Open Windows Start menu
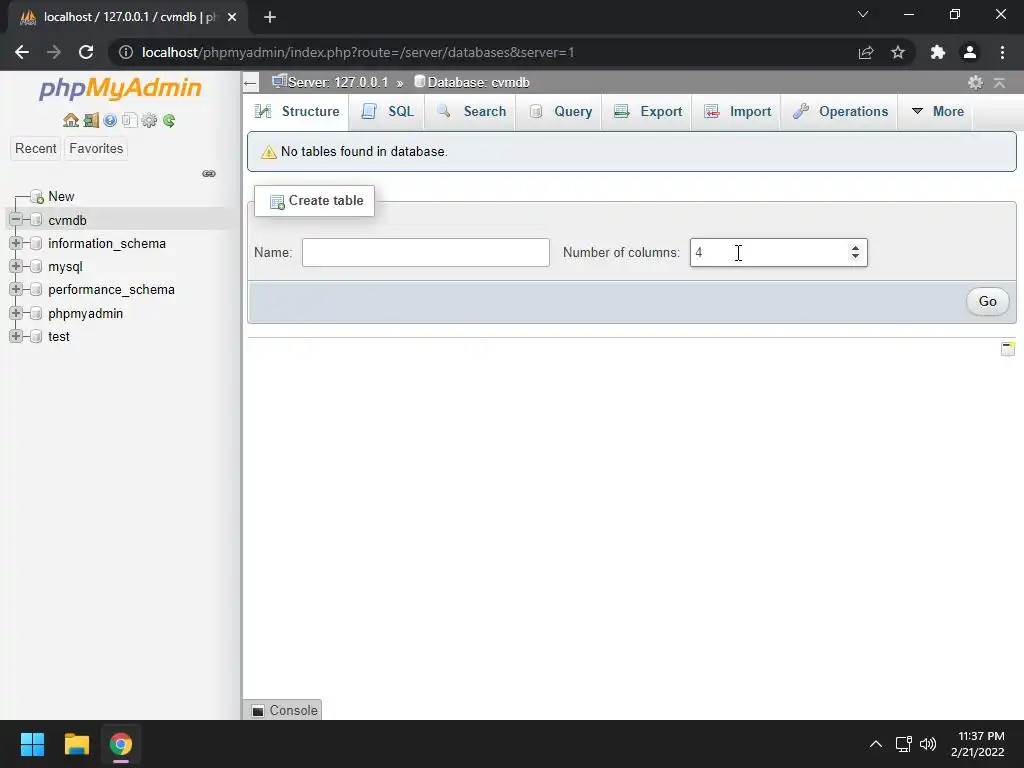The width and height of the screenshot is (1024, 768). (x=32, y=744)
